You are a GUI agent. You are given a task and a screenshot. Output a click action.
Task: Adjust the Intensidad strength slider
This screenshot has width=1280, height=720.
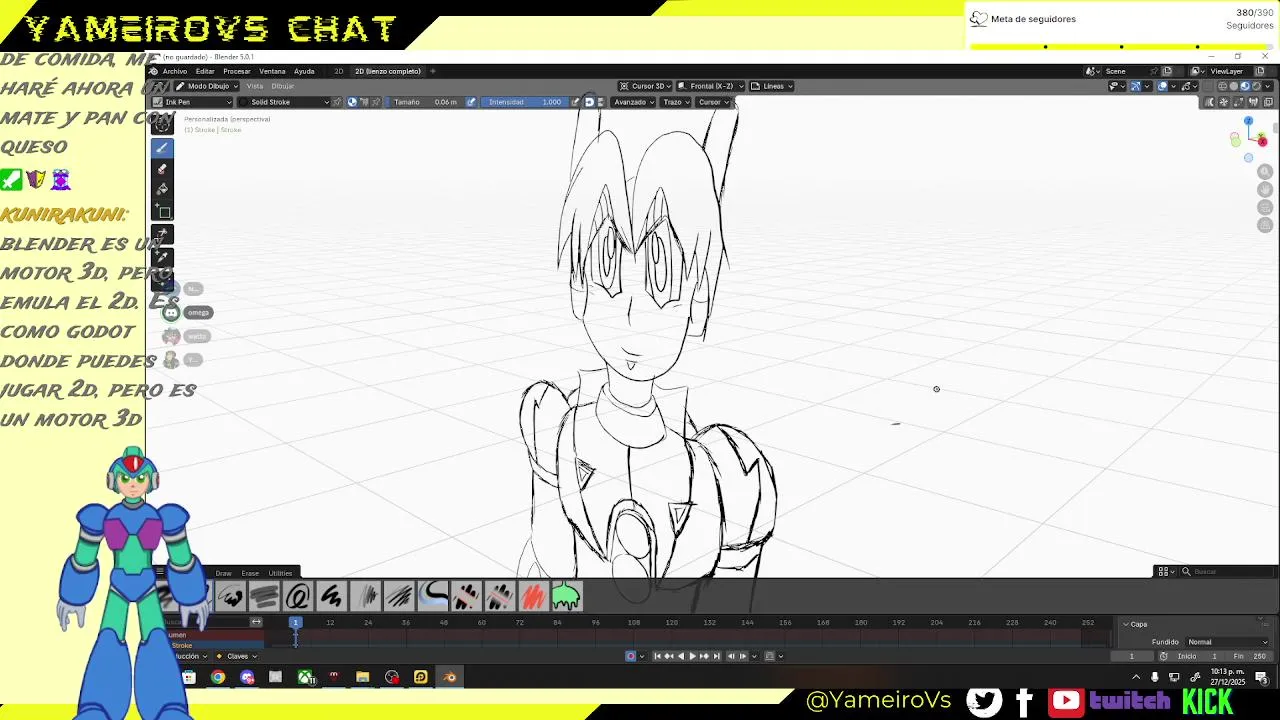click(525, 102)
